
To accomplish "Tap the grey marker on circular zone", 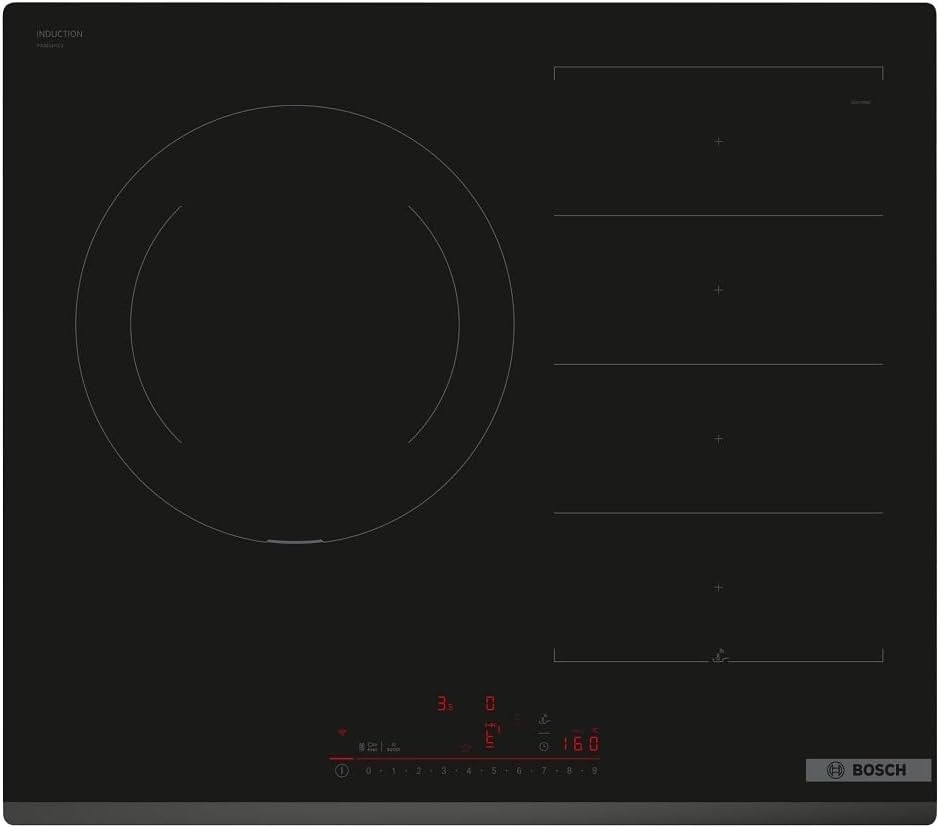I will point(294,542).
